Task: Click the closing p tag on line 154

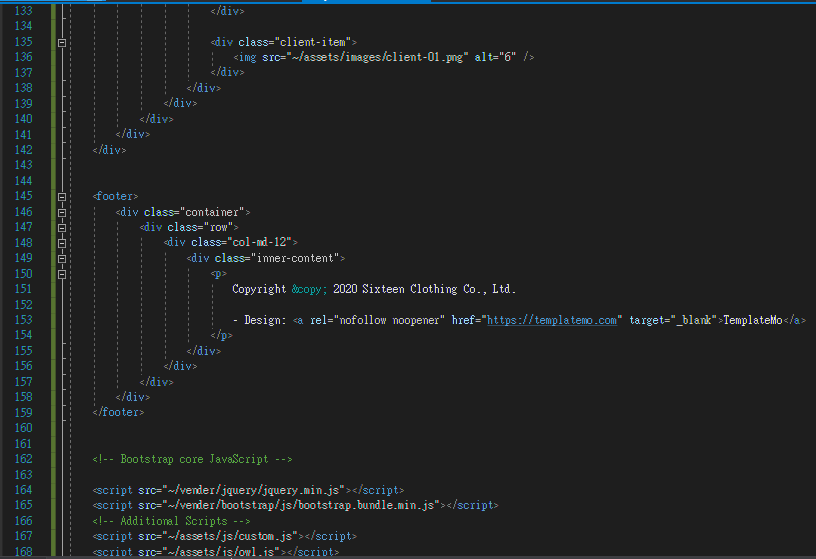Action: pos(222,335)
